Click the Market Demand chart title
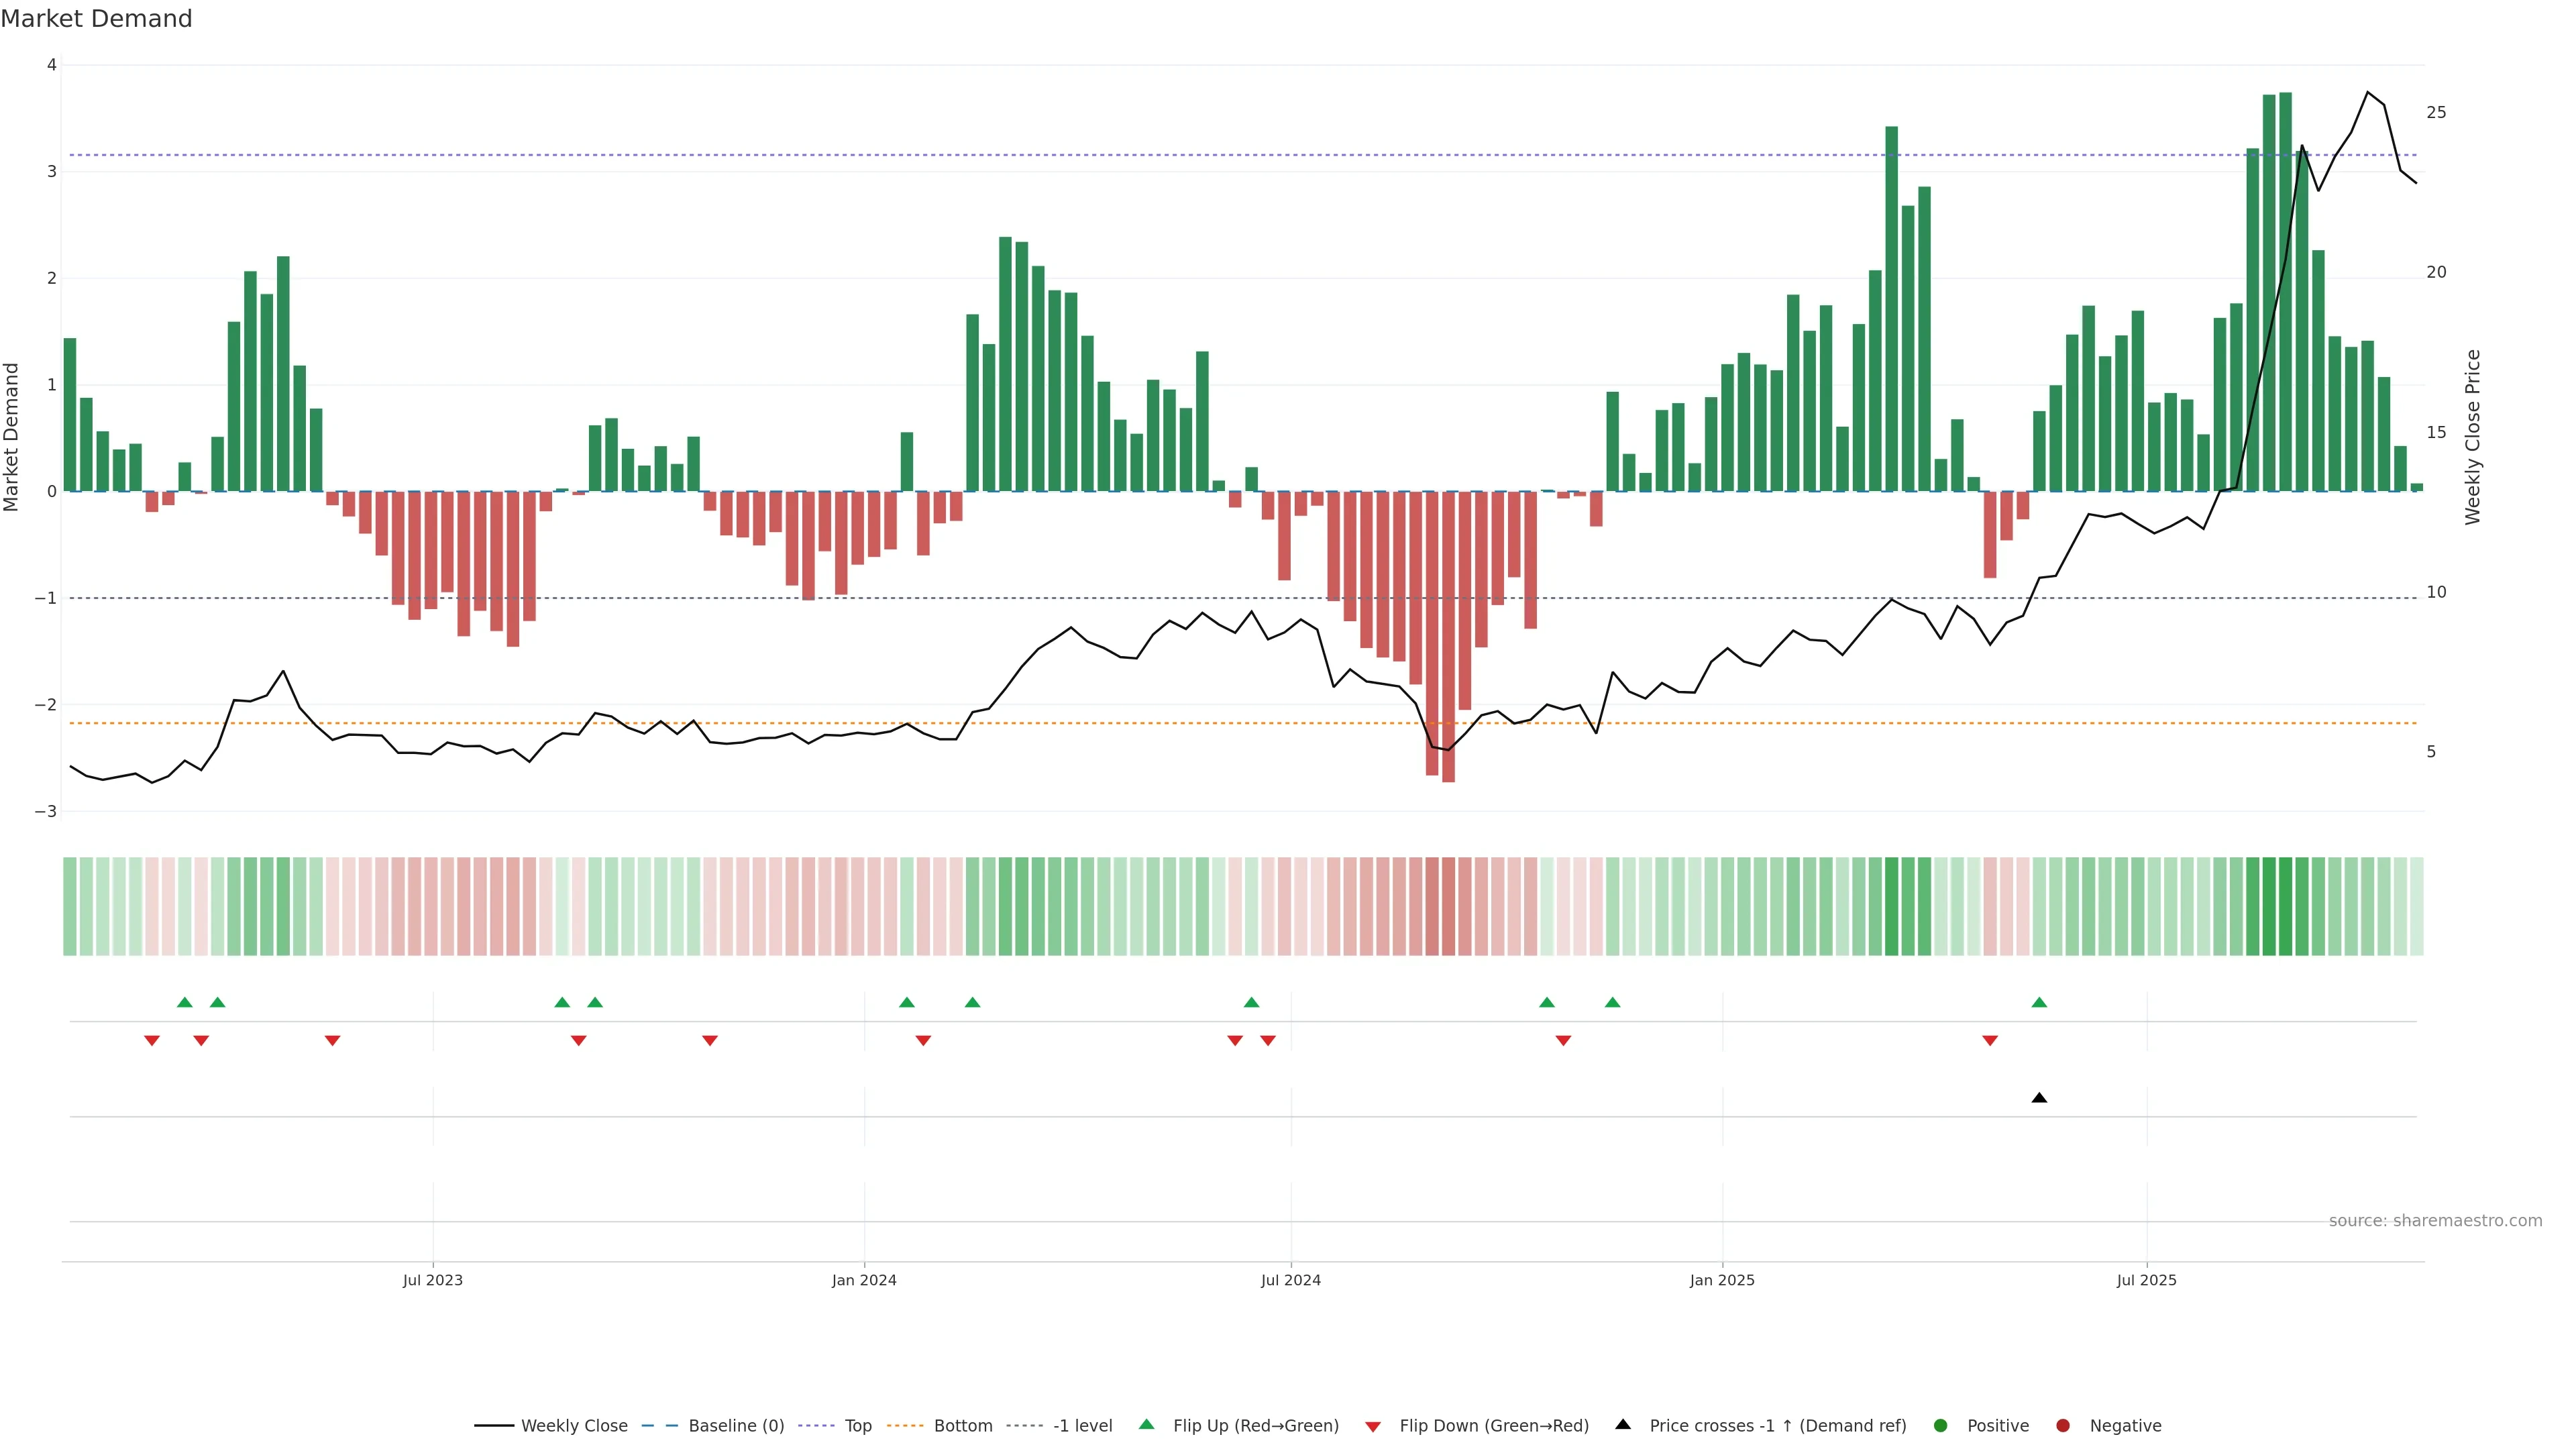This screenshot has width=2576, height=1449. (96, 19)
